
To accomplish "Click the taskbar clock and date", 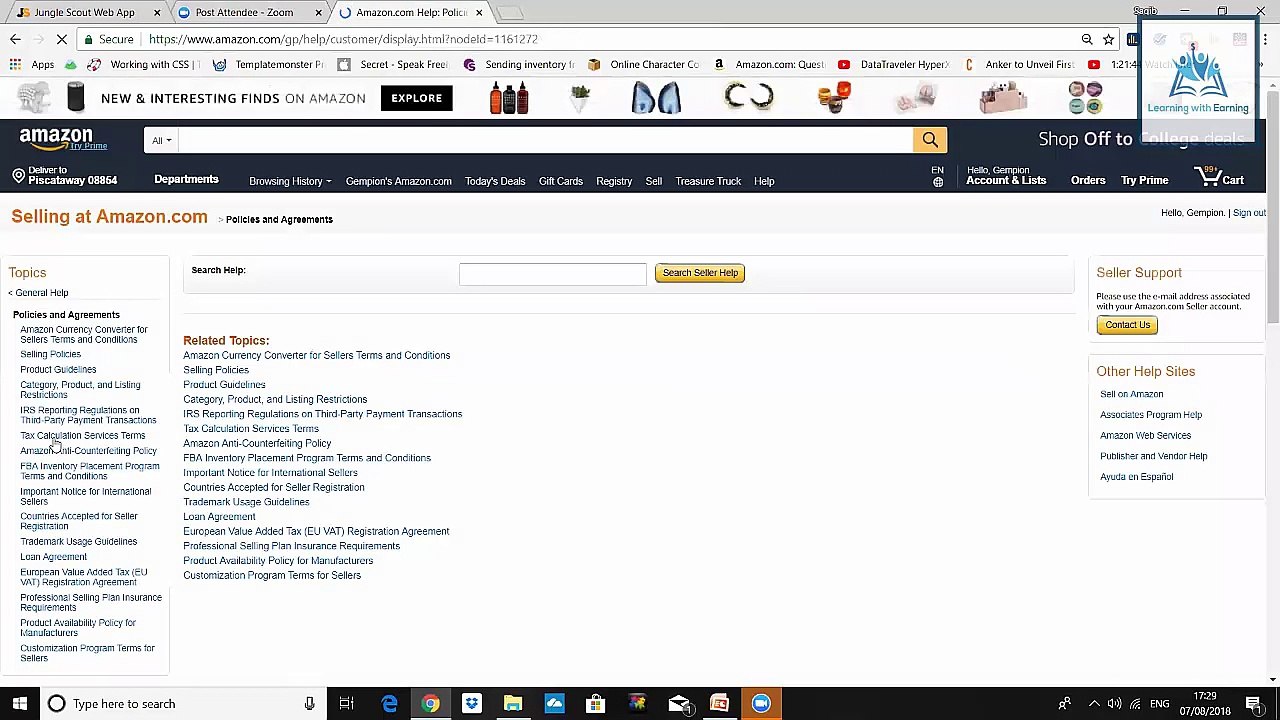I will point(1206,704).
